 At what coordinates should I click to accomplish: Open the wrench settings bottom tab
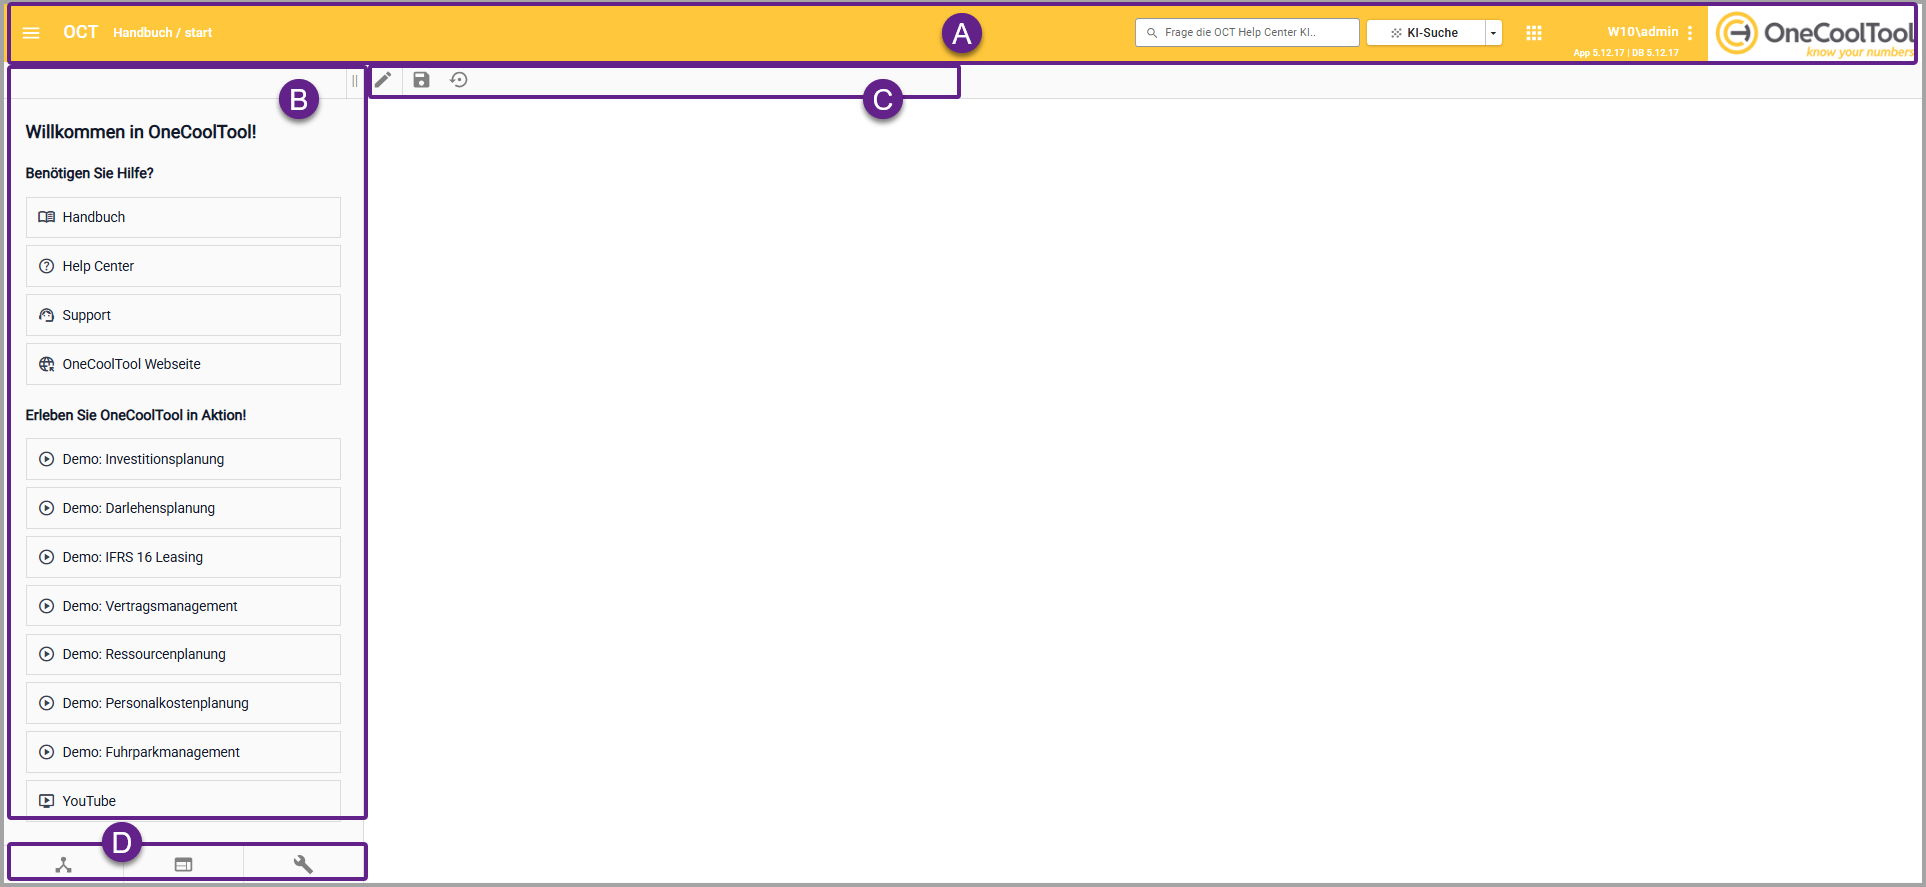[303, 865]
